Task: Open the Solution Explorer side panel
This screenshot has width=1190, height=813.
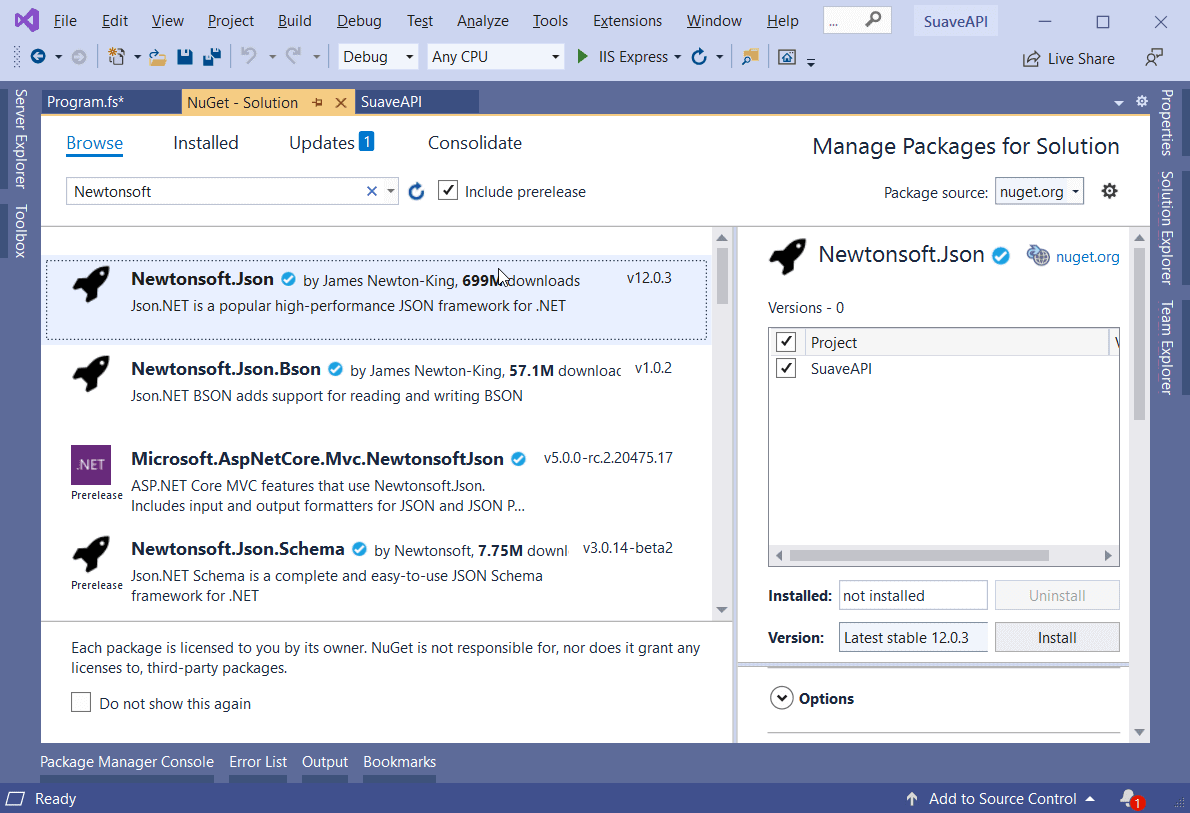Action: (1166, 228)
